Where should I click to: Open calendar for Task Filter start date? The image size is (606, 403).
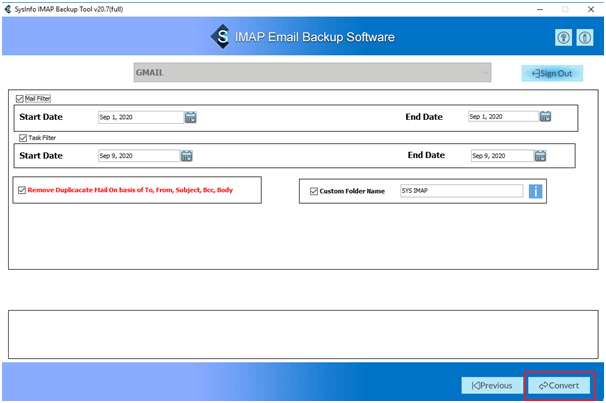coord(186,156)
